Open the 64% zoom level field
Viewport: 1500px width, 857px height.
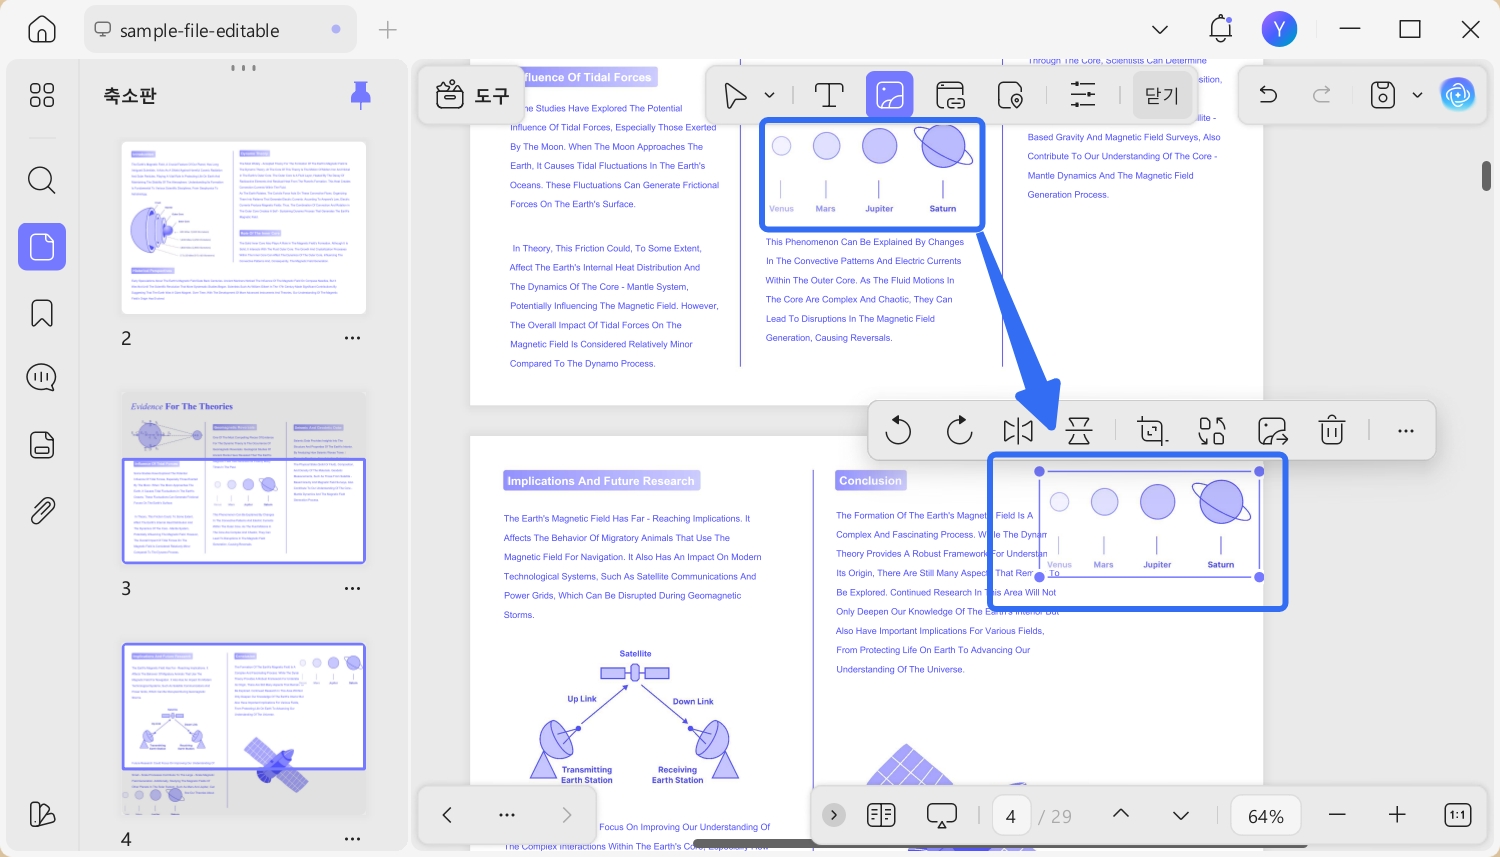click(1266, 816)
